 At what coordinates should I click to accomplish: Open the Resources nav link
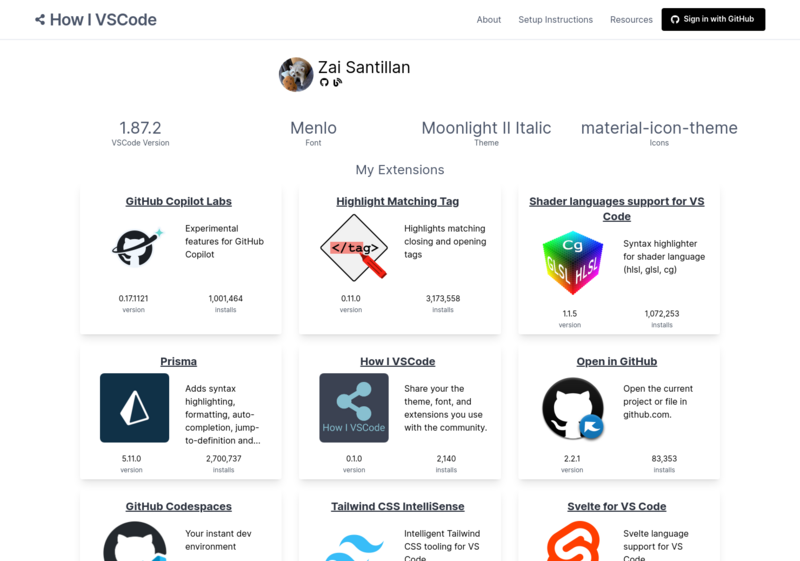[631, 20]
